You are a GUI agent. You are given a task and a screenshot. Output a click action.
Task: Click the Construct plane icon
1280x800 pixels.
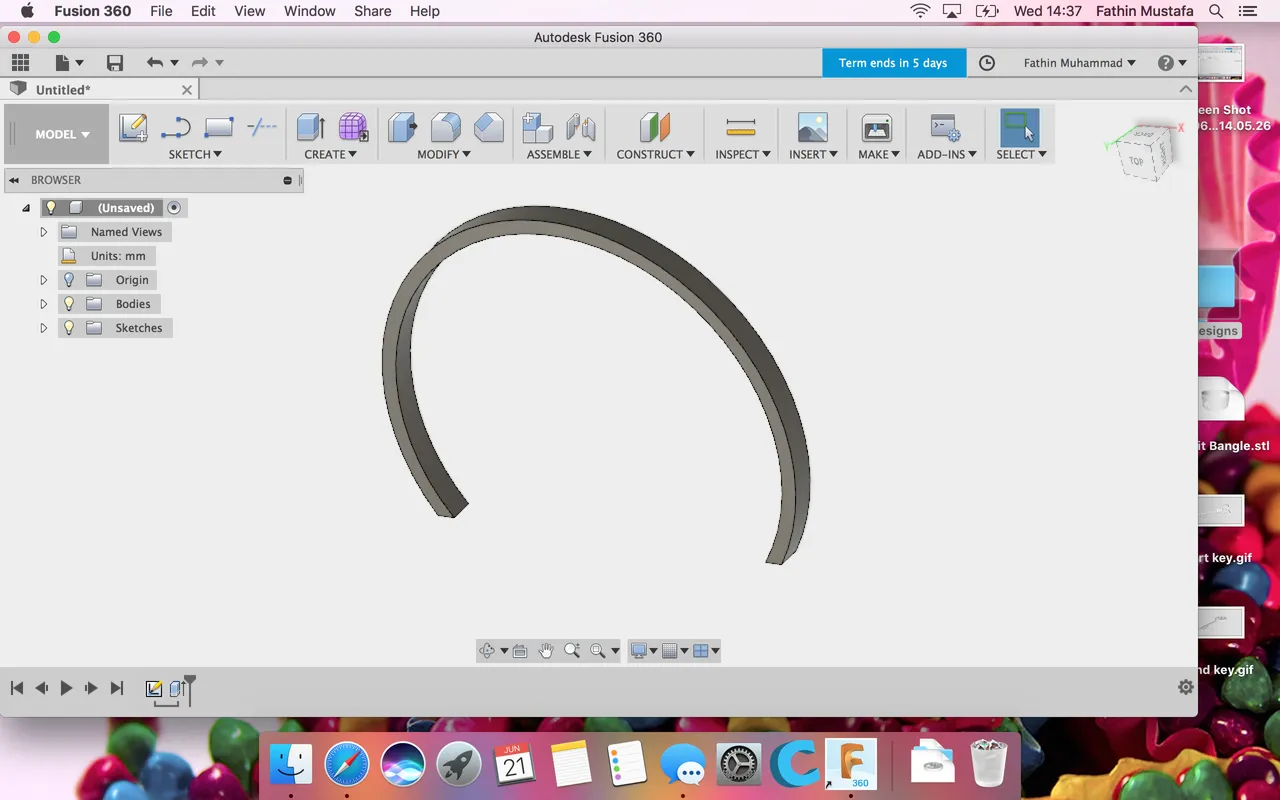coord(655,127)
